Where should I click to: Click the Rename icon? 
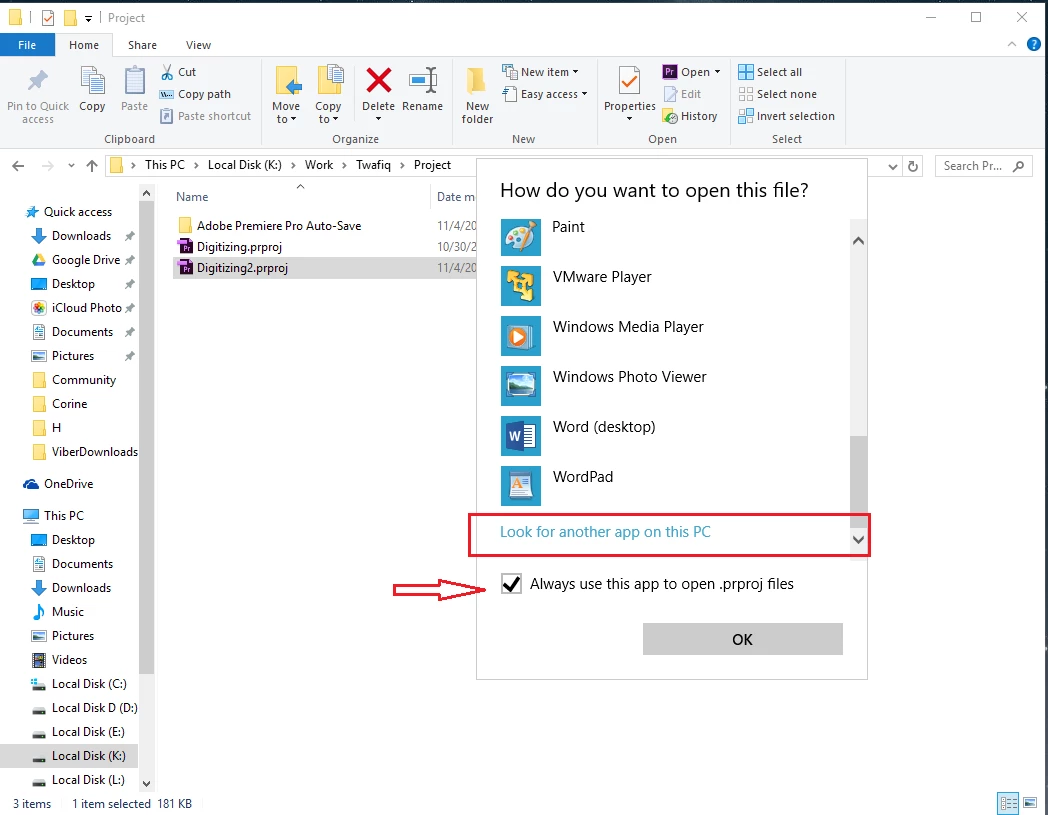tap(423, 81)
